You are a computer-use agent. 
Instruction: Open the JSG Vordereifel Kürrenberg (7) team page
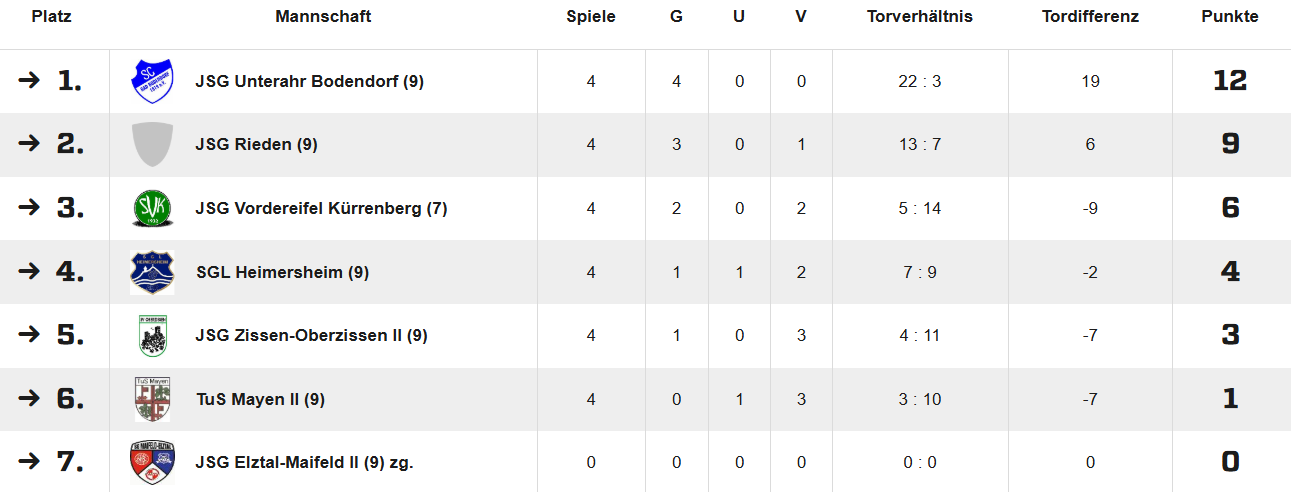tap(322, 208)
